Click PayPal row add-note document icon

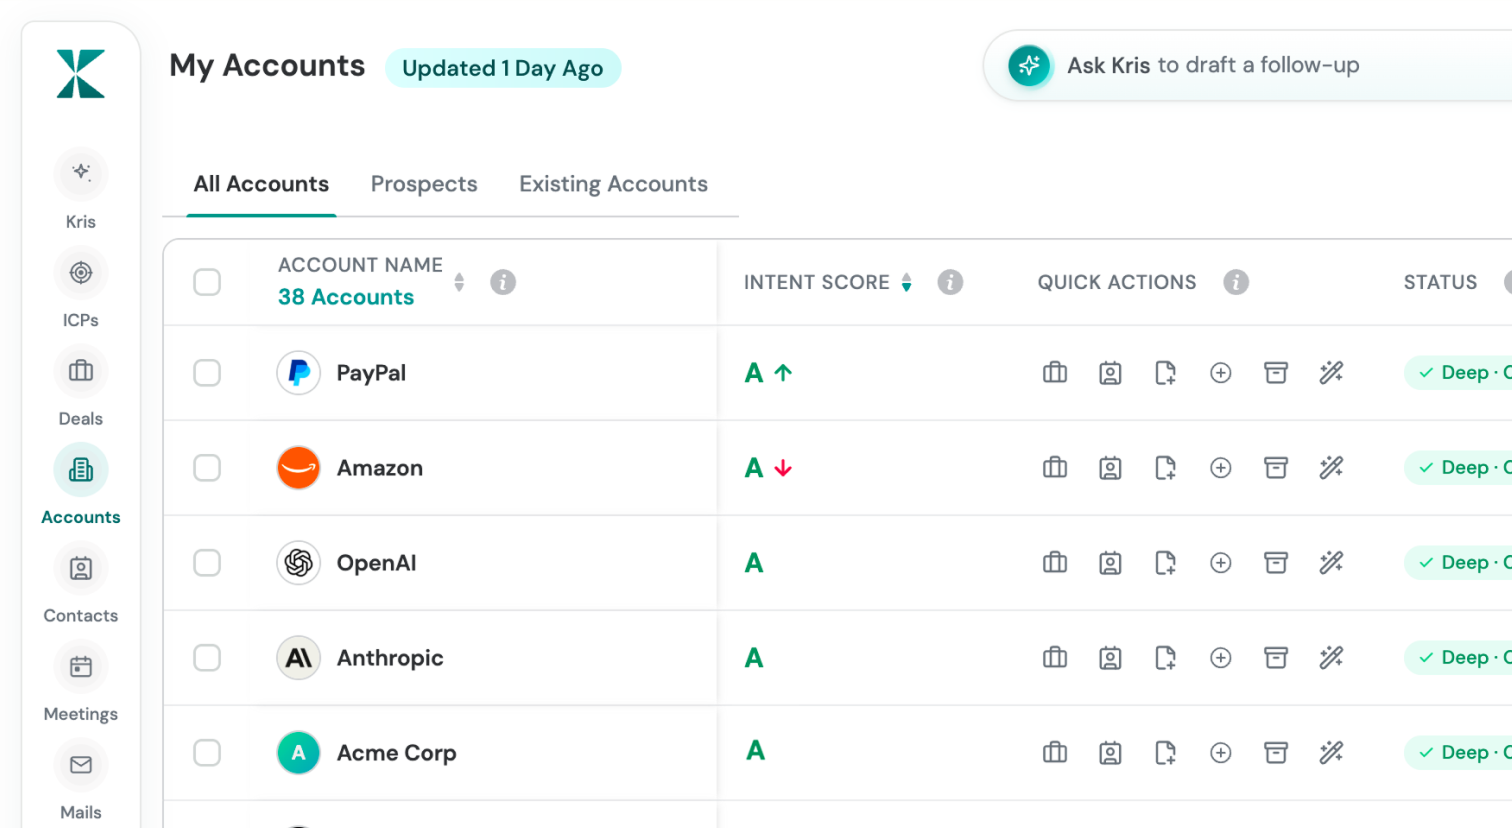(x=1165, y=373)
